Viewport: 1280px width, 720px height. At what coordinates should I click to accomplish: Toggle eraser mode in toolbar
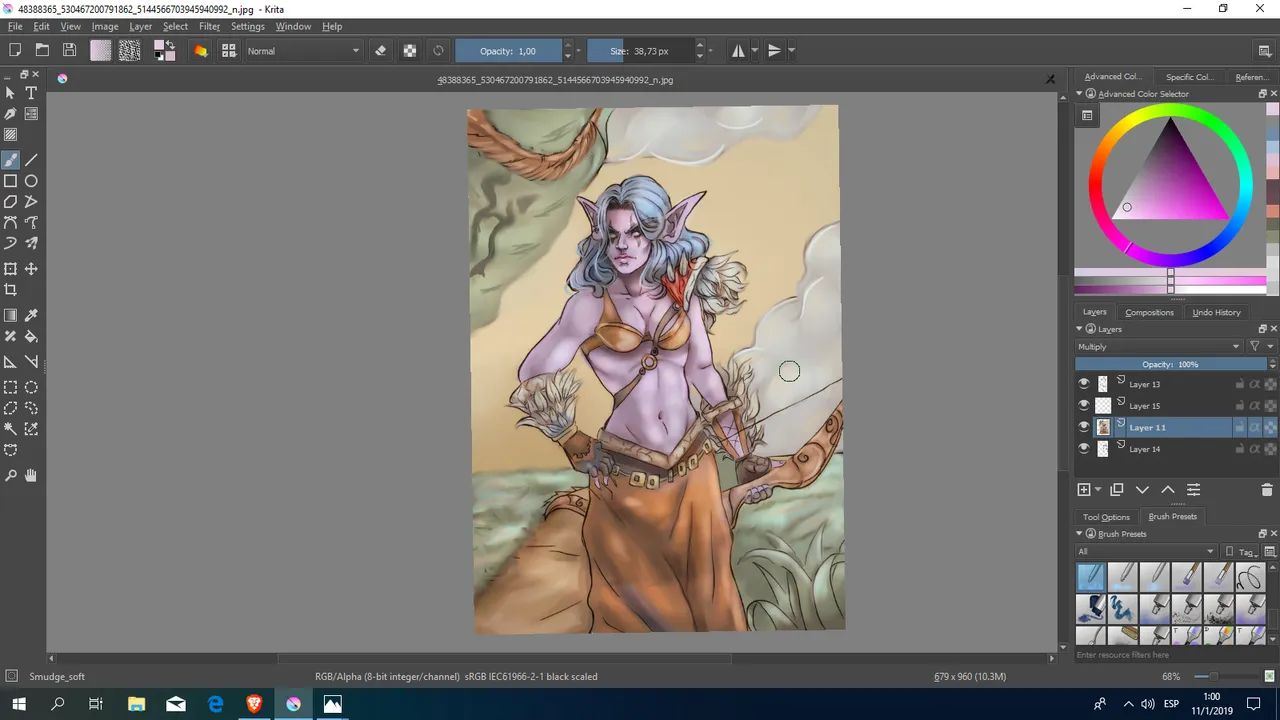(380, 51)
